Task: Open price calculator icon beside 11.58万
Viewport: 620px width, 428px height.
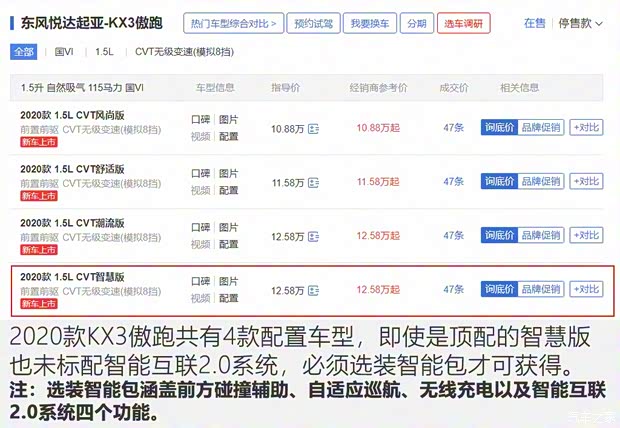Action: coord(313,183)
